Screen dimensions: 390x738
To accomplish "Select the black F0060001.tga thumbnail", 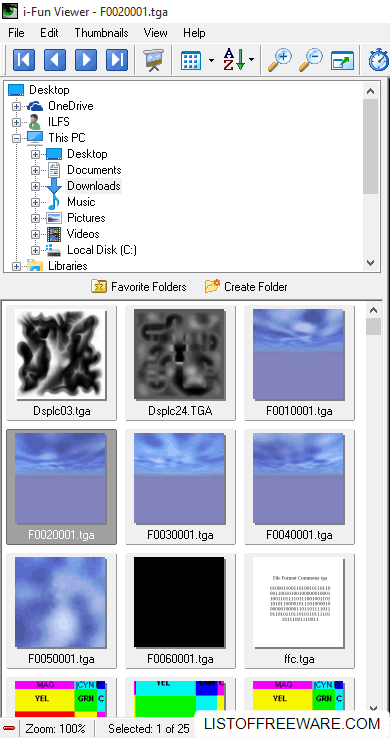I will (x=180, y=611).
